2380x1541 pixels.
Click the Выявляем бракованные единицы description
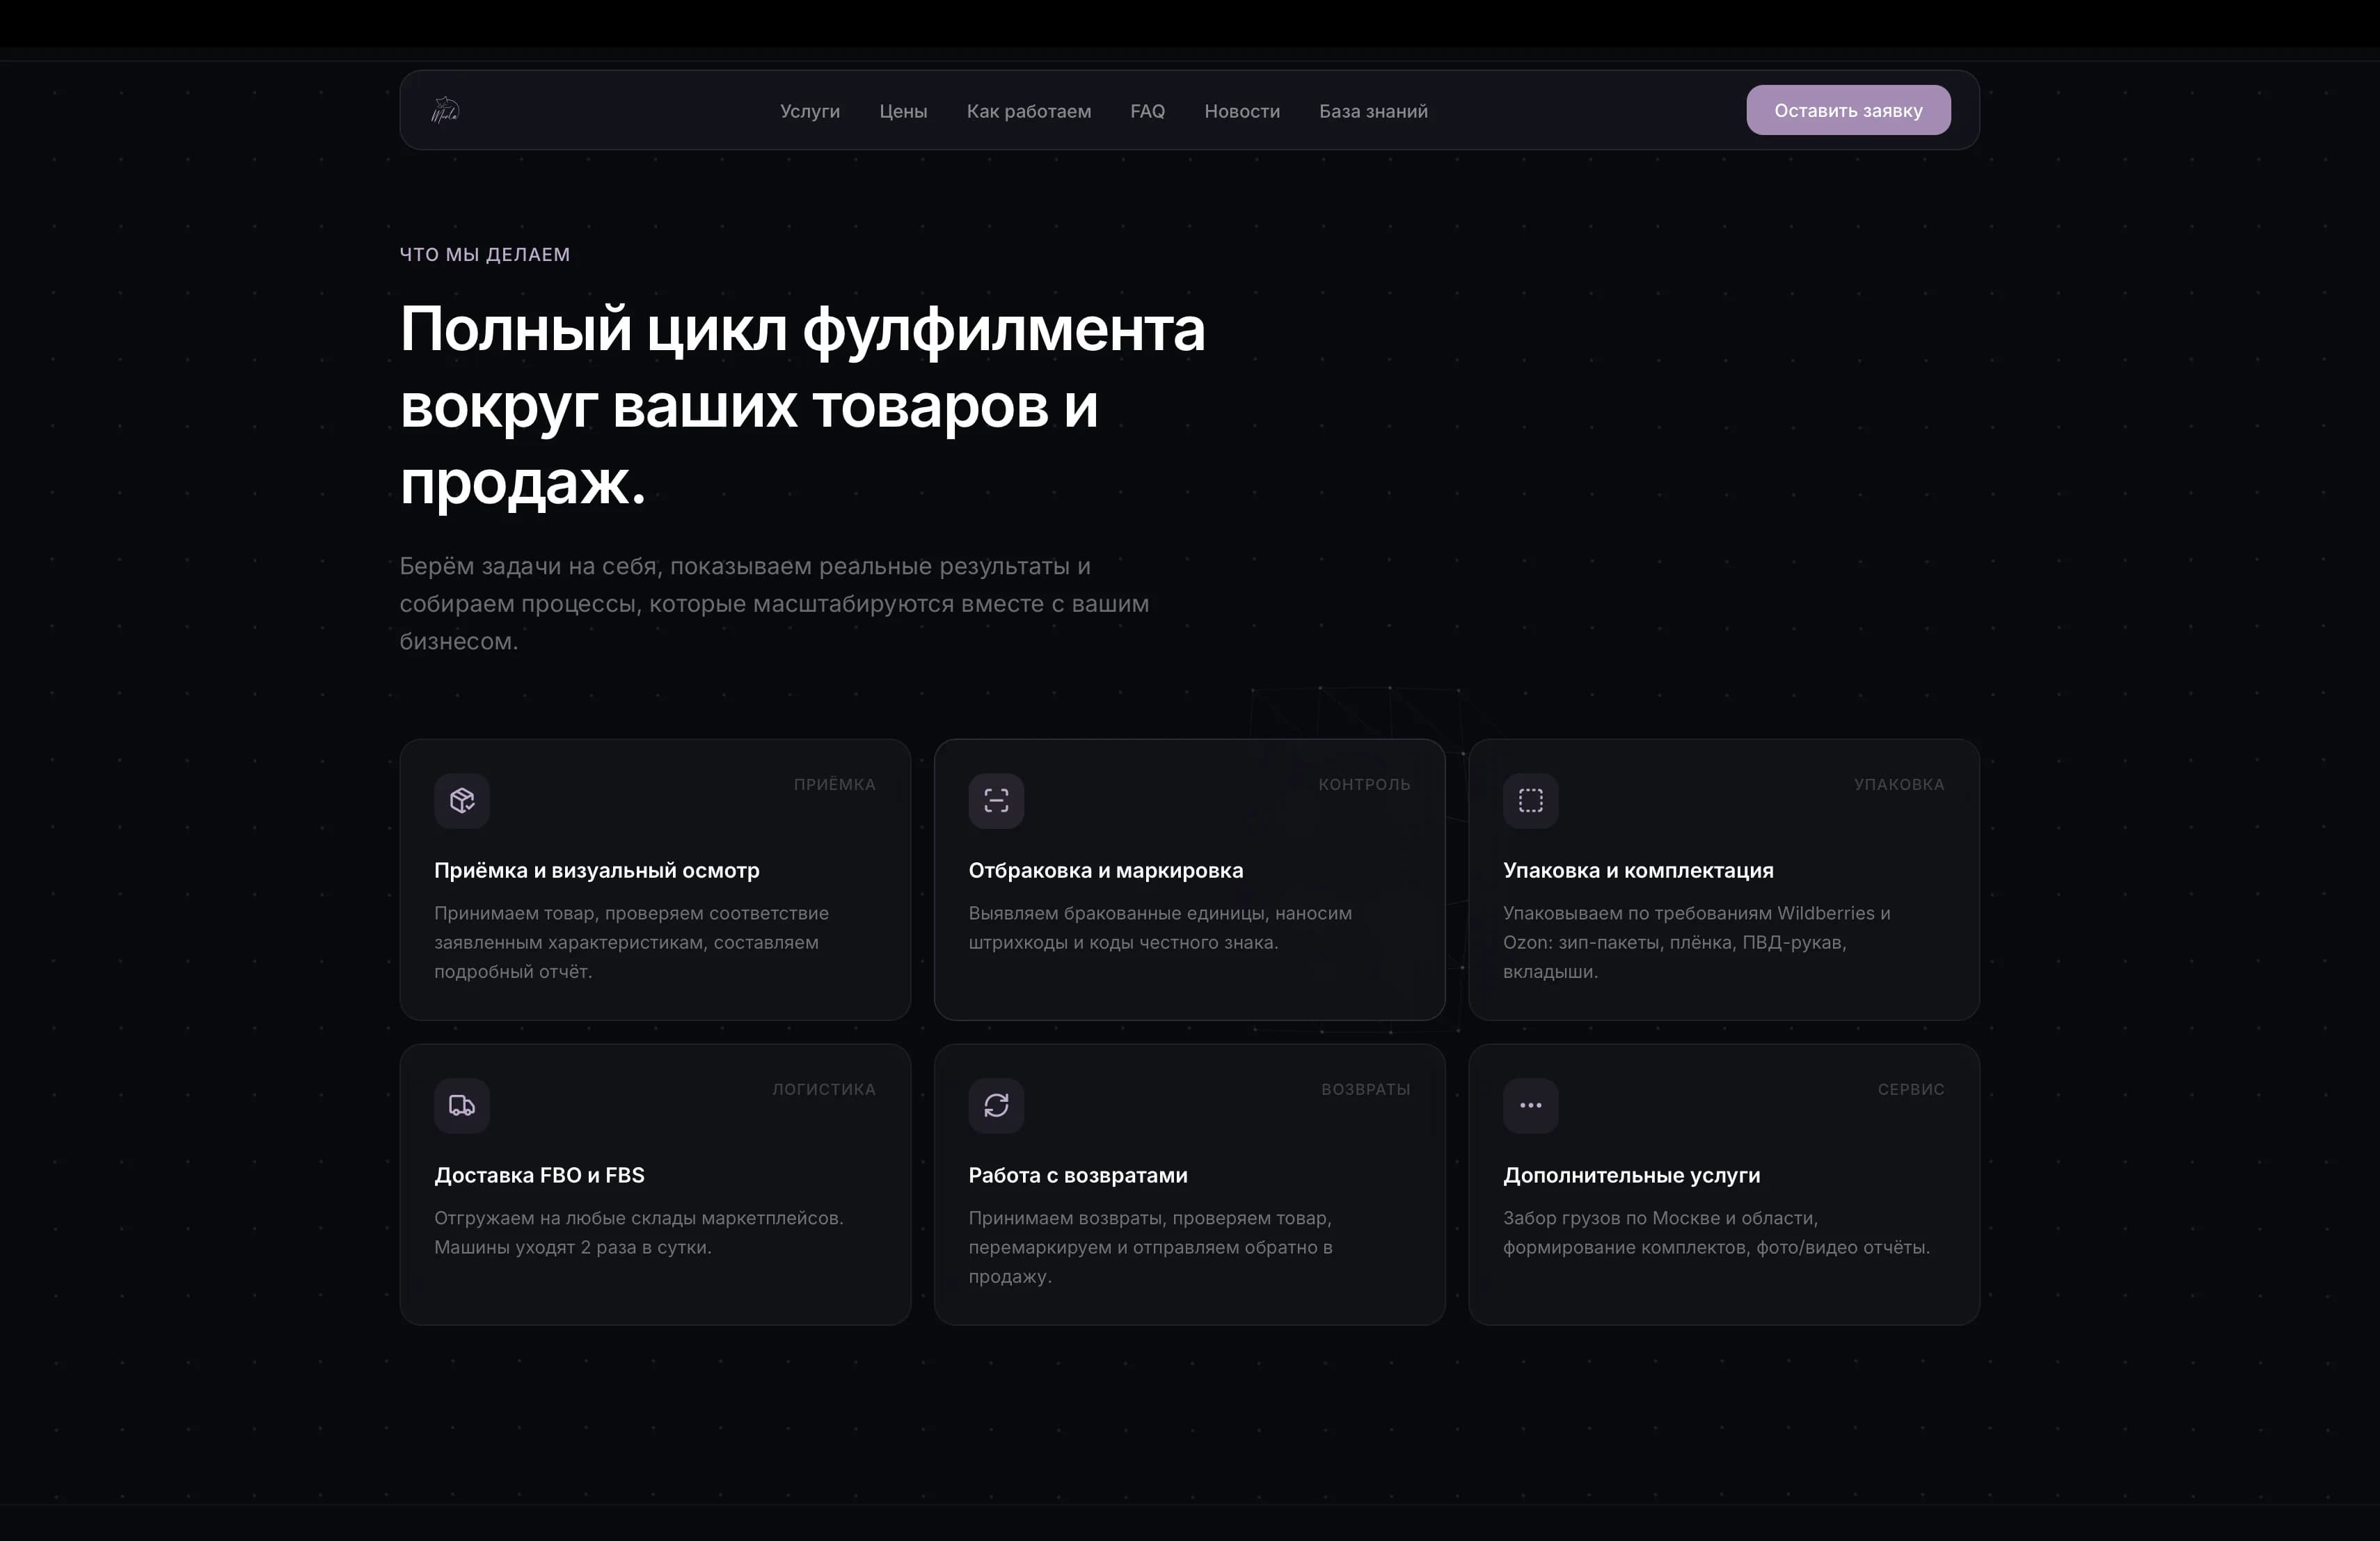pos(1160,927)
